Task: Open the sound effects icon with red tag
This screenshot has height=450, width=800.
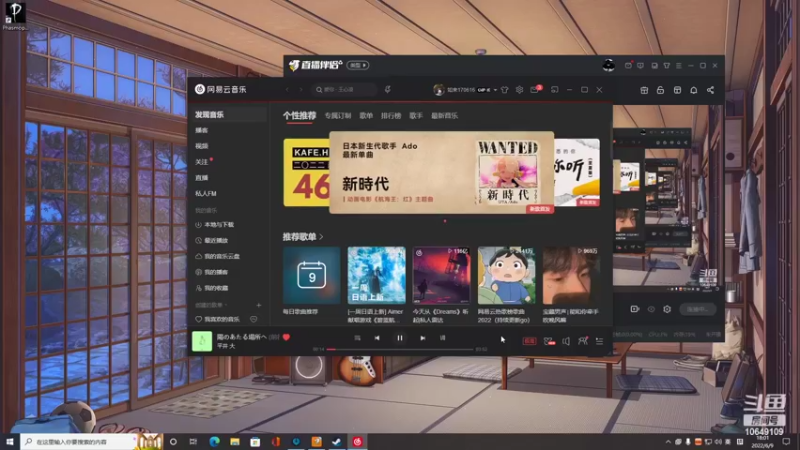Action: coord(548,341)
